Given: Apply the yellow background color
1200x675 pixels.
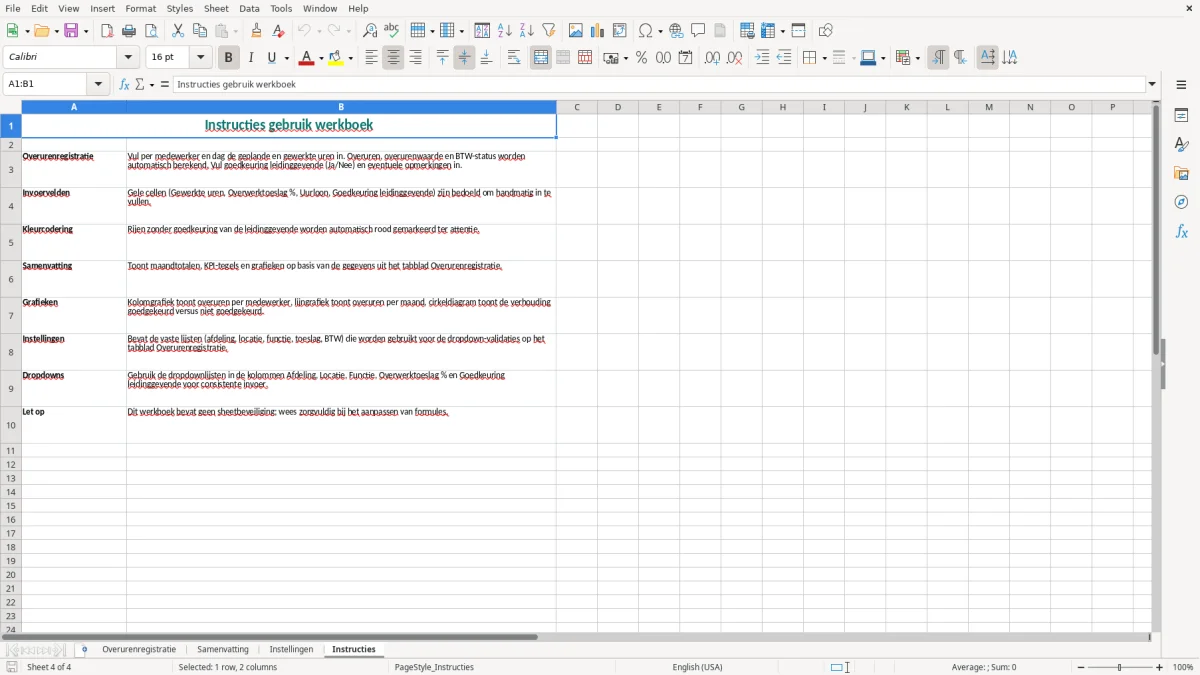Looking at the screenshot, I should click(x=337, y=58).
